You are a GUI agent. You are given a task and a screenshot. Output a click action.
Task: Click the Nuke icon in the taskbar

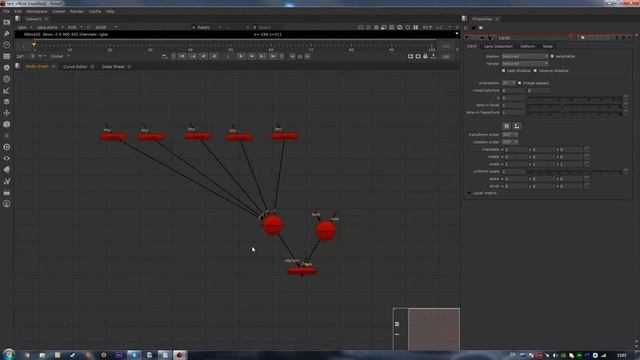[x=180, y=355]
